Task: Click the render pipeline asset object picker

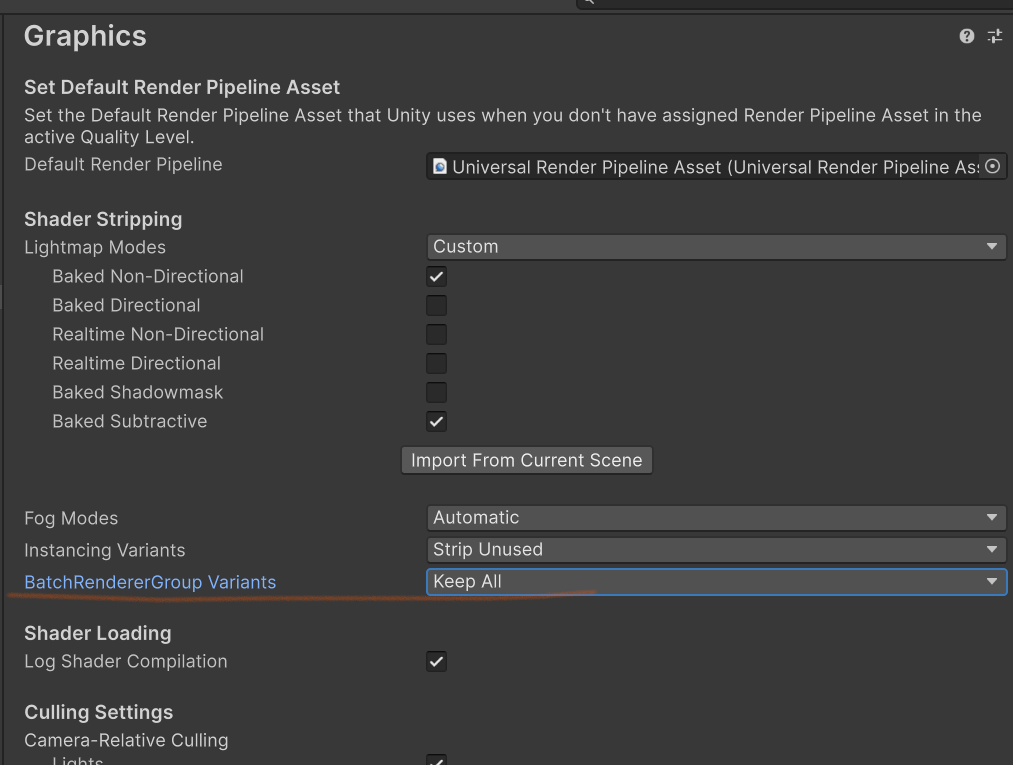Action: pyautogui.click(x=992, y=167)
